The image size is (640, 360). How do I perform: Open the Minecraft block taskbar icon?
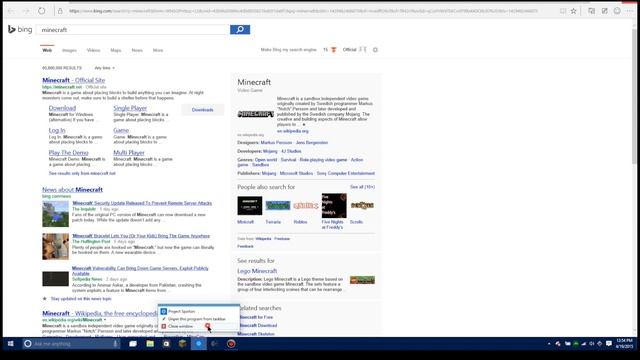point(182,344)
